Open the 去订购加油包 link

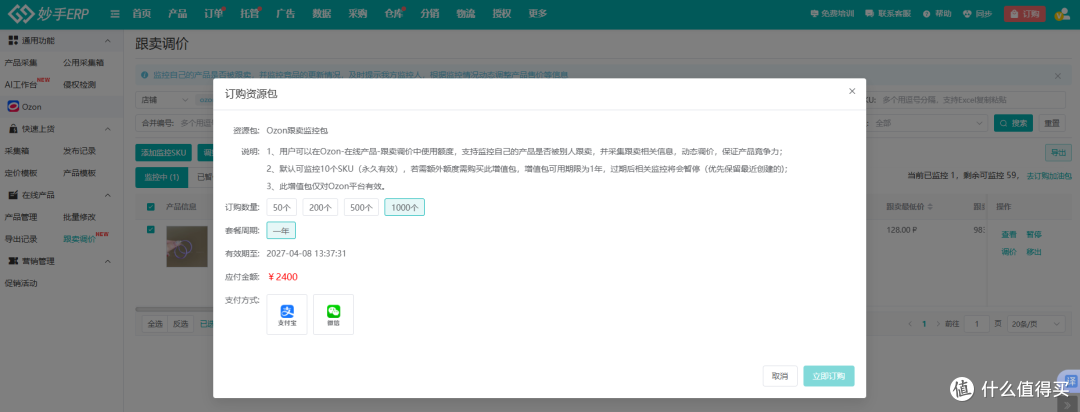(x=1048, y=176)
